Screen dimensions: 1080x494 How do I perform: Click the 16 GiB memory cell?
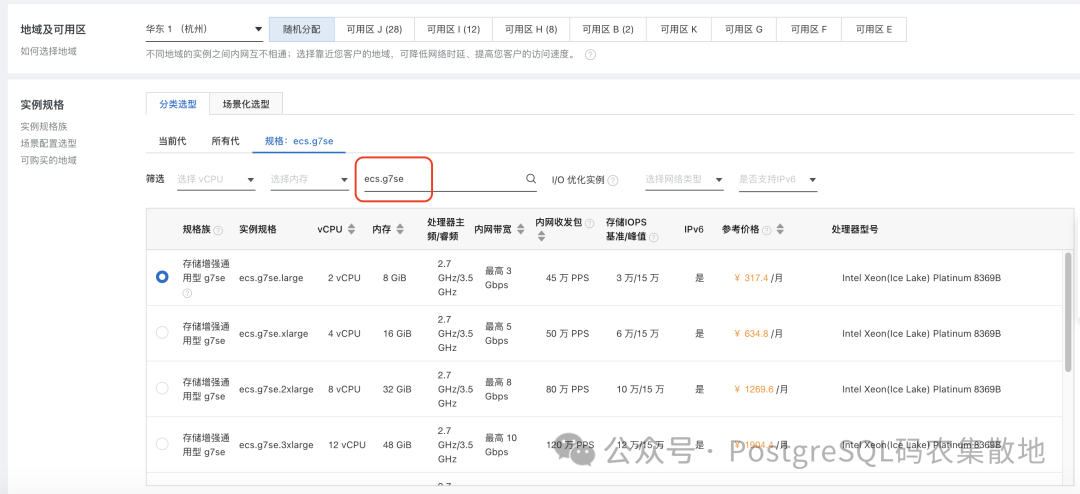click(x=397, y=333)
